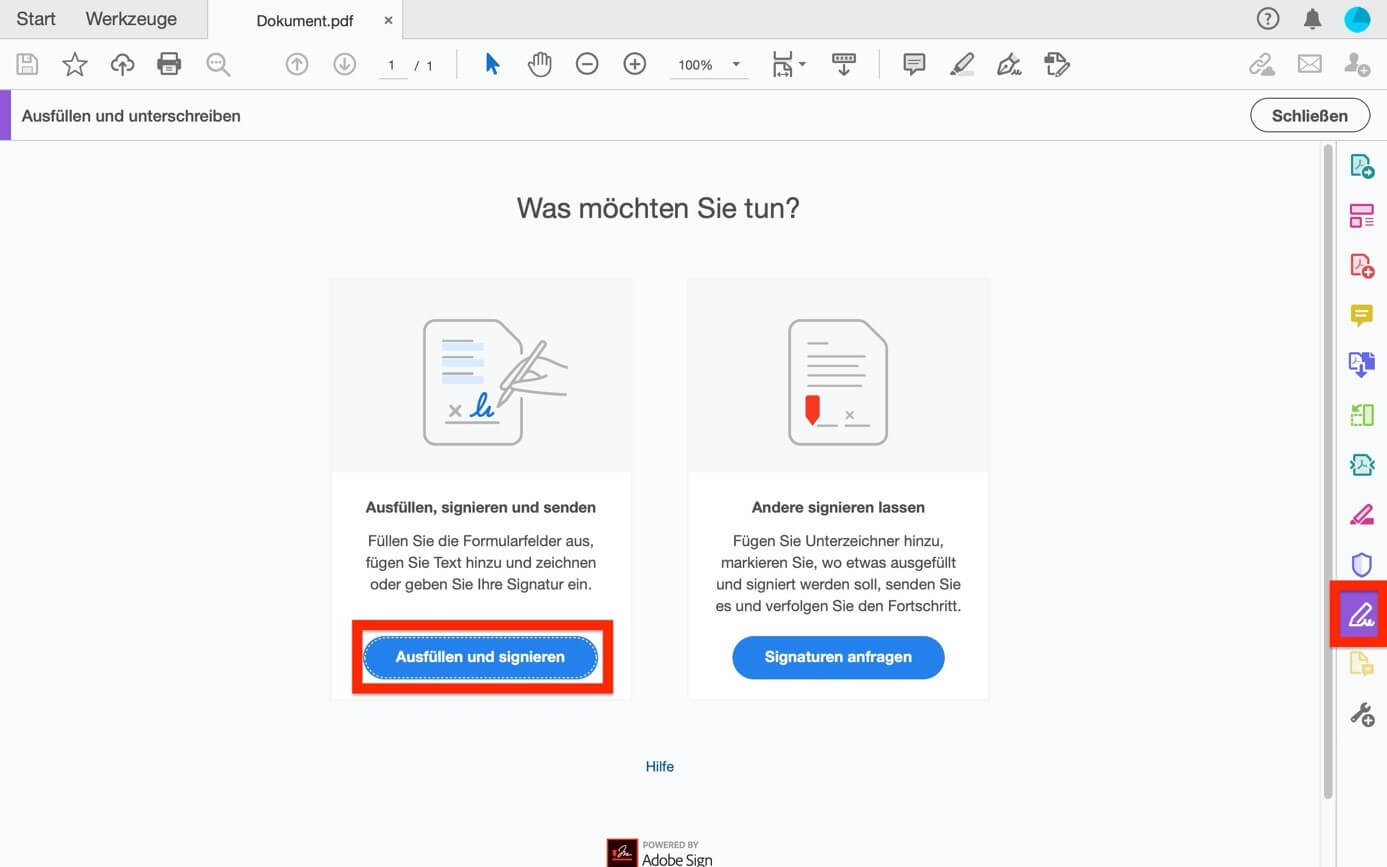
Task: Click Ausfüllen und signieren button
Action: tap(480, 657)
